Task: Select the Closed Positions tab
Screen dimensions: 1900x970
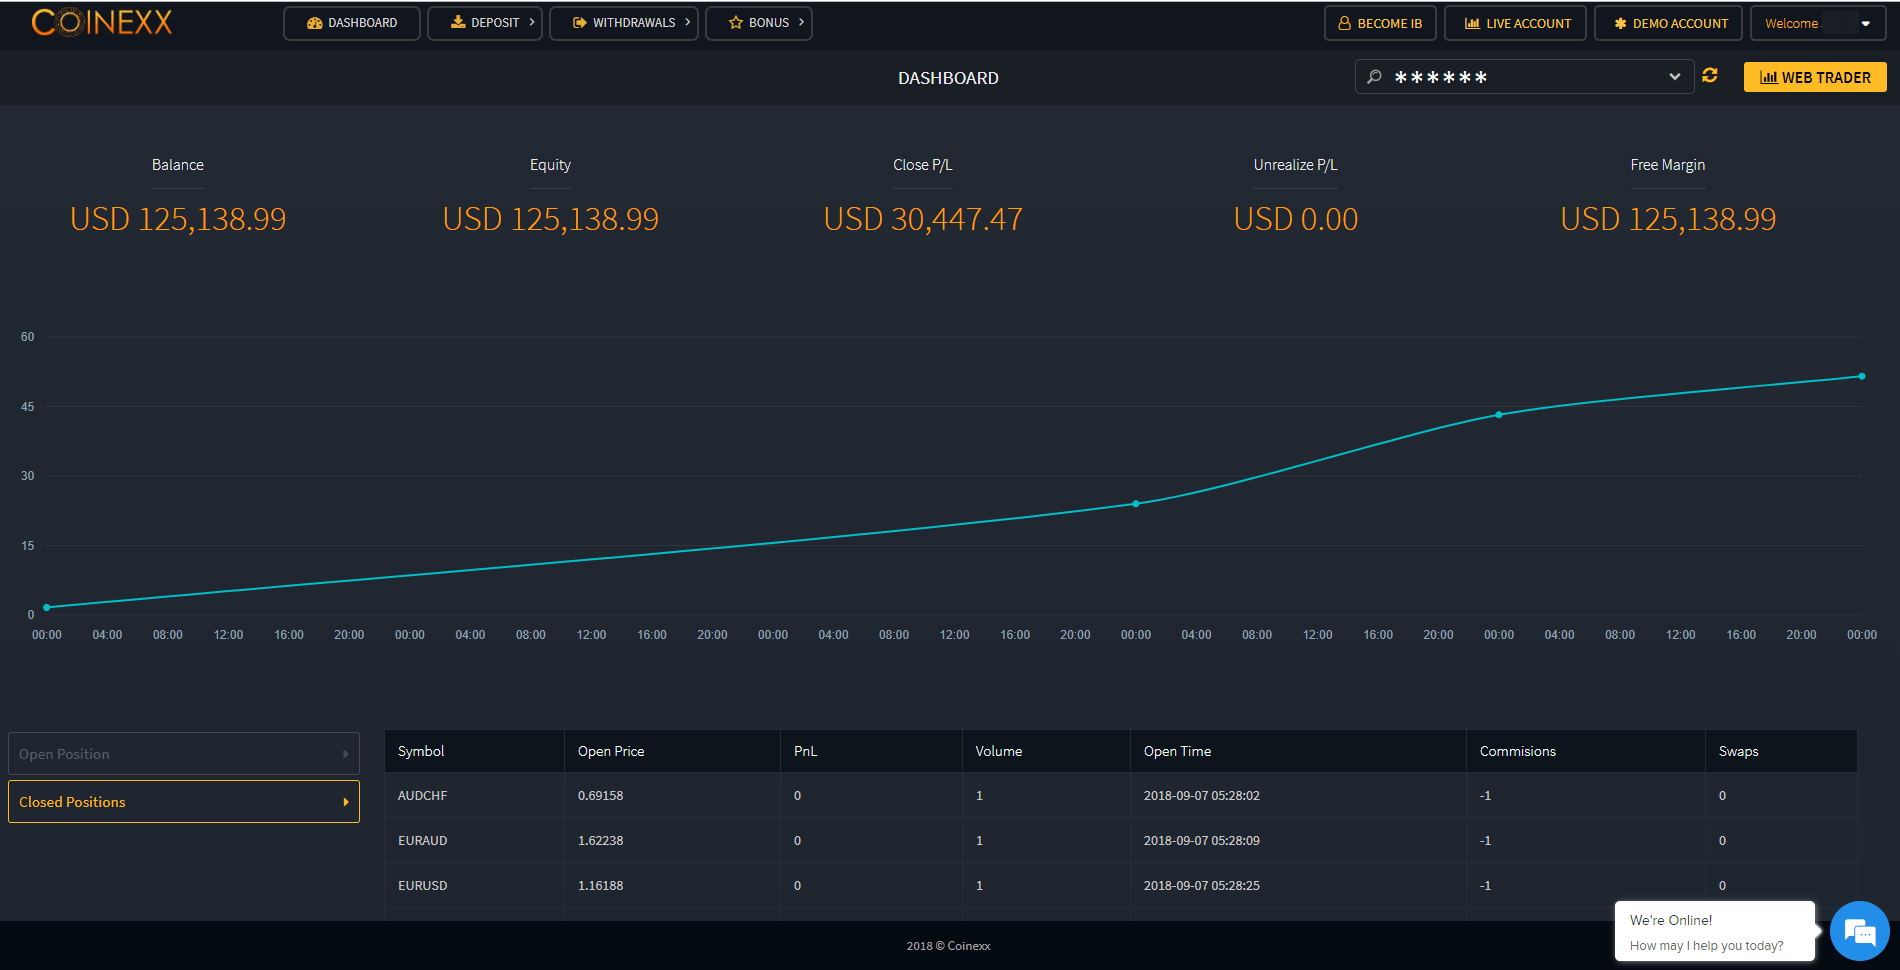Action: tap(184, 802)
